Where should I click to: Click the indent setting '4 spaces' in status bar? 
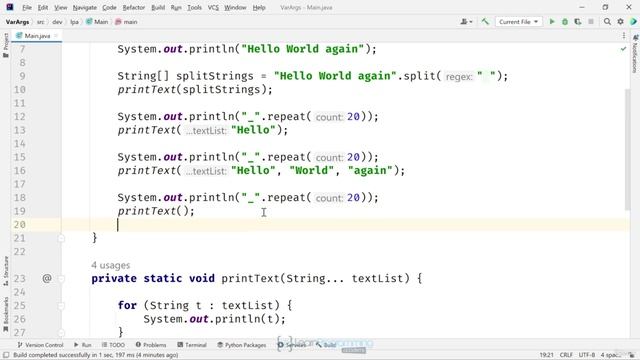pos(610,355)
